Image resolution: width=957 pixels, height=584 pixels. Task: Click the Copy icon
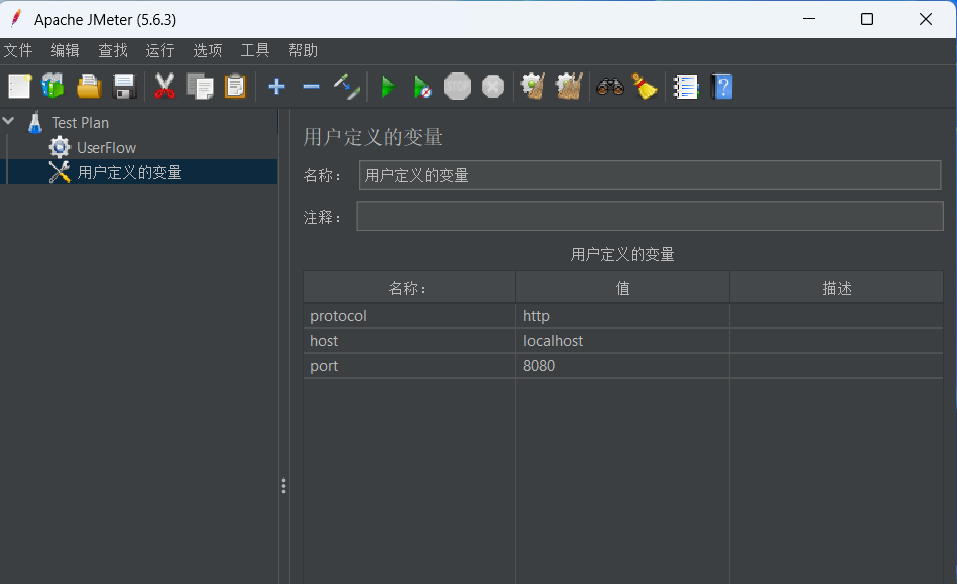pyautogui.click(x=200, y=87)
